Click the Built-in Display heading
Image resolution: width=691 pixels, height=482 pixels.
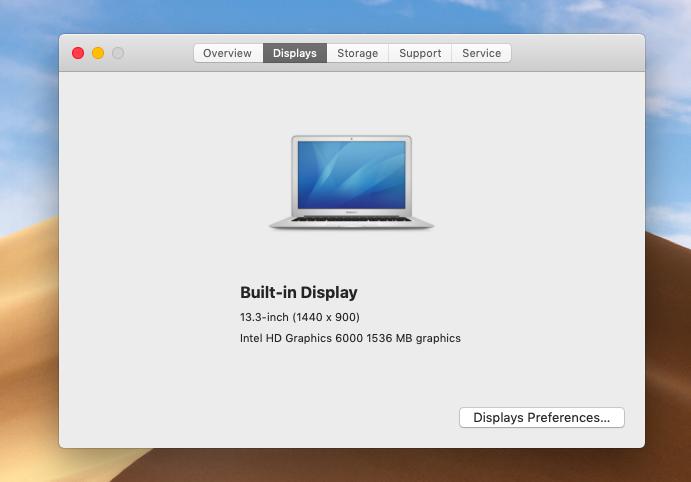(x=299, y=293)
